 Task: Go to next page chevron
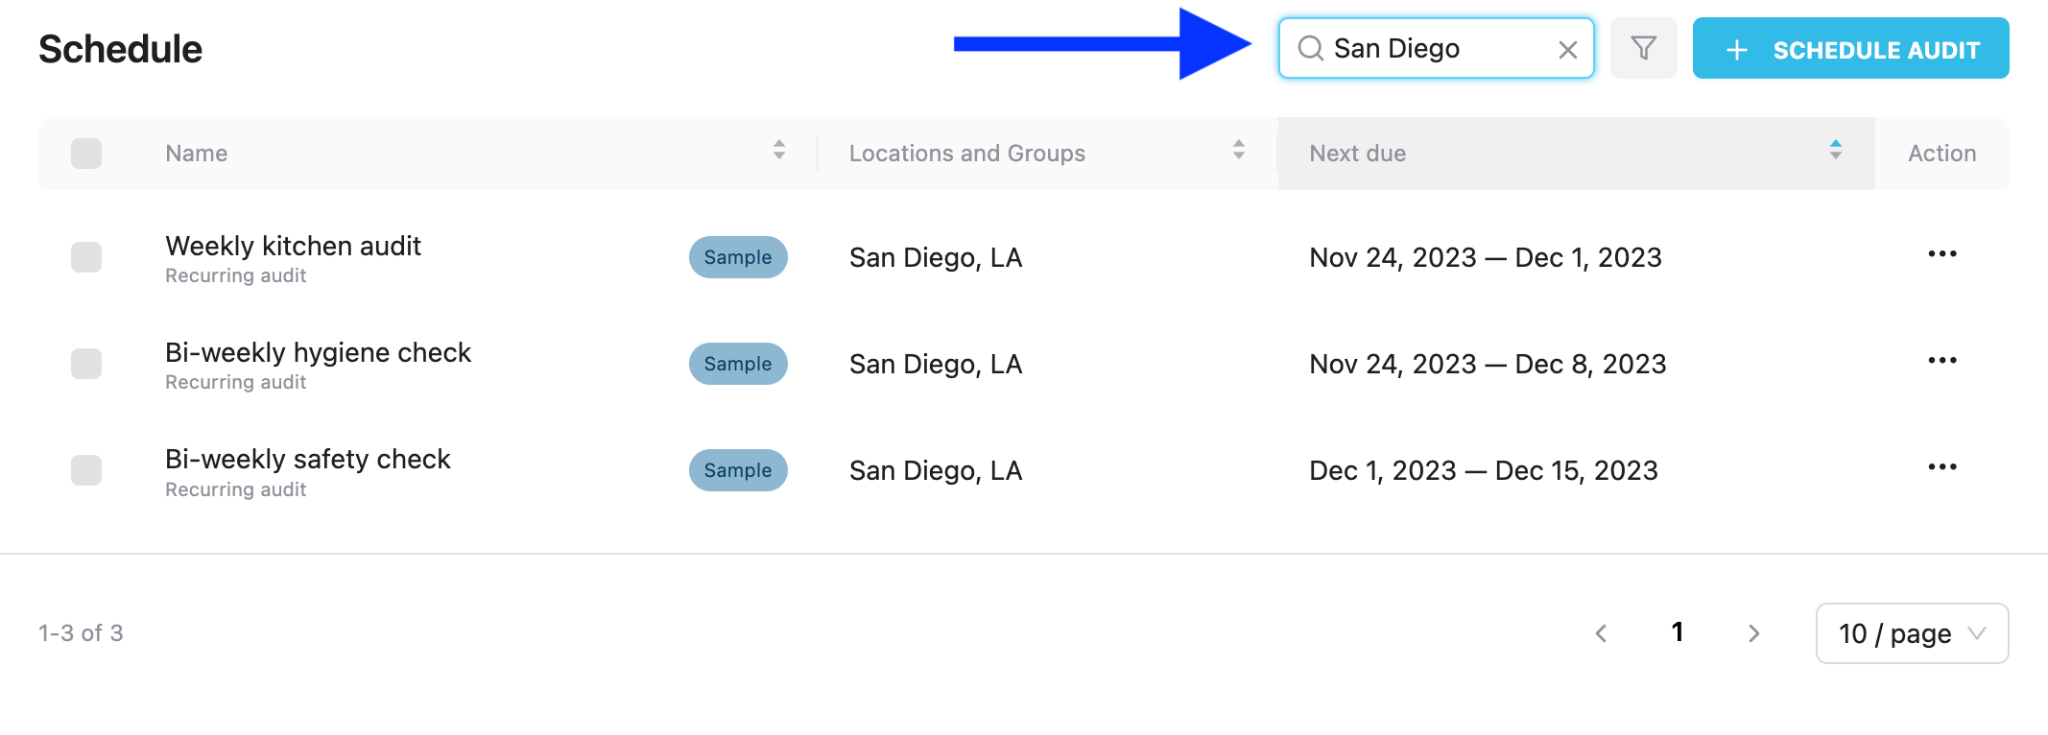tap(1753, 633)
